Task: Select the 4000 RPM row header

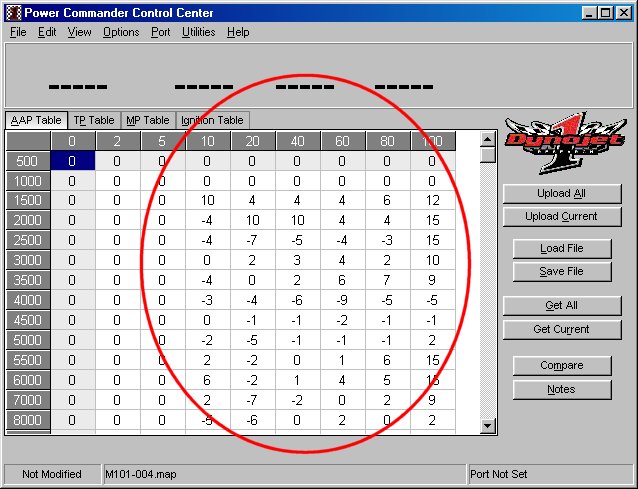Action: (x=28, y=300)
